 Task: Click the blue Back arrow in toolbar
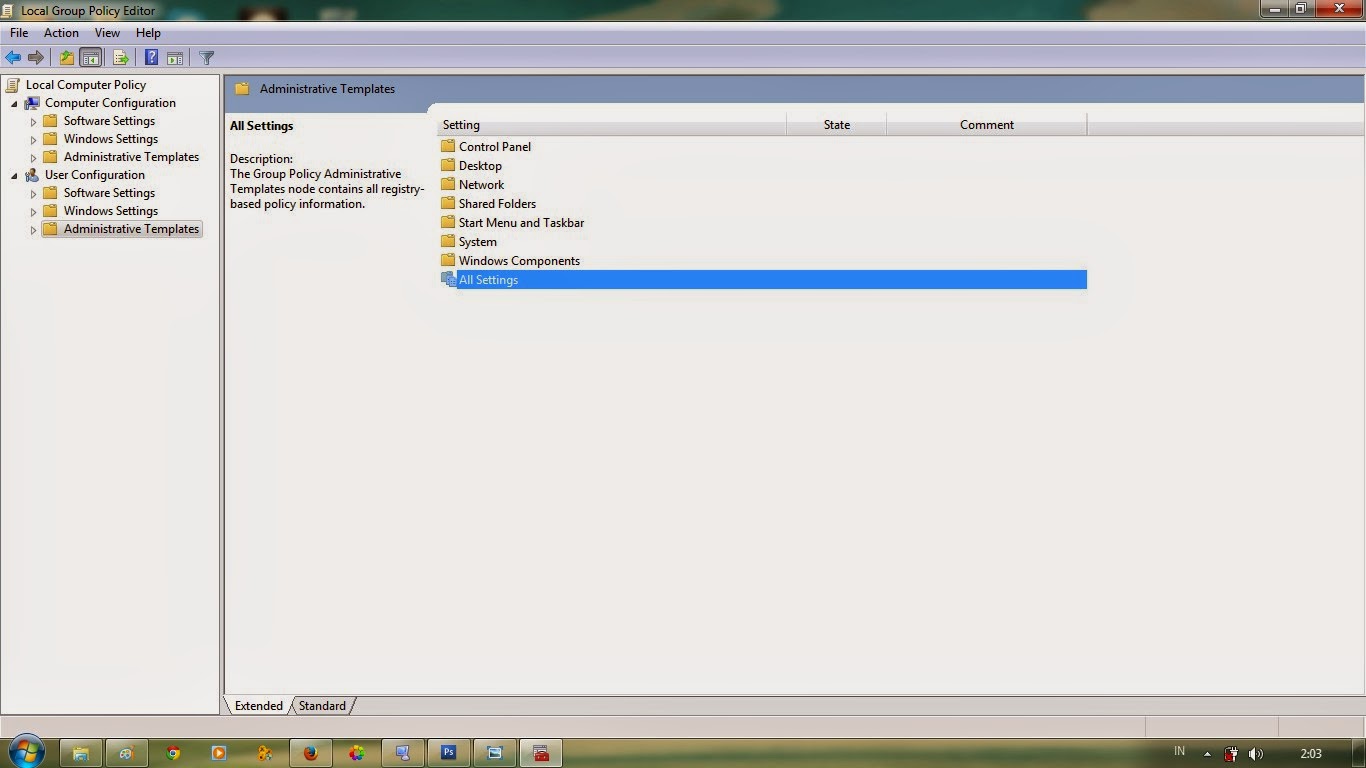(x=13, y=58)
